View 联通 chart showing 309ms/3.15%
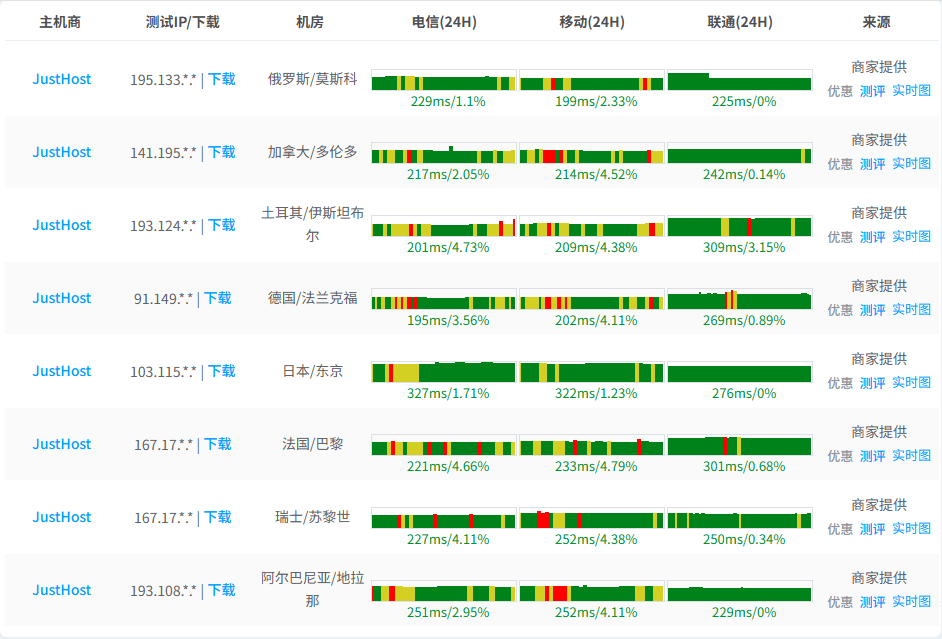Image resolution: width=942 pixels, height=639 pixels. coord(739,227)
